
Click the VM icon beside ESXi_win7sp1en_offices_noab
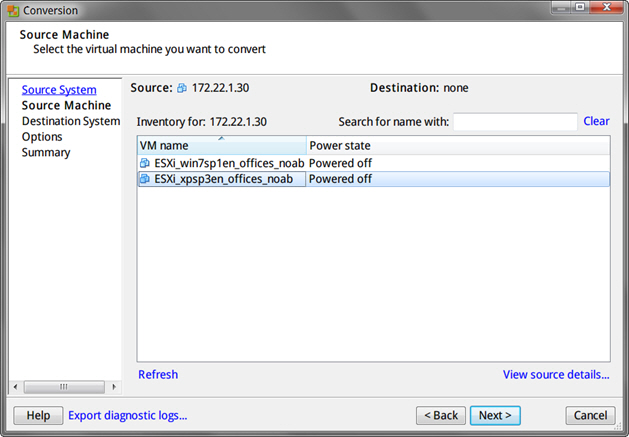(x=145, y=163)
